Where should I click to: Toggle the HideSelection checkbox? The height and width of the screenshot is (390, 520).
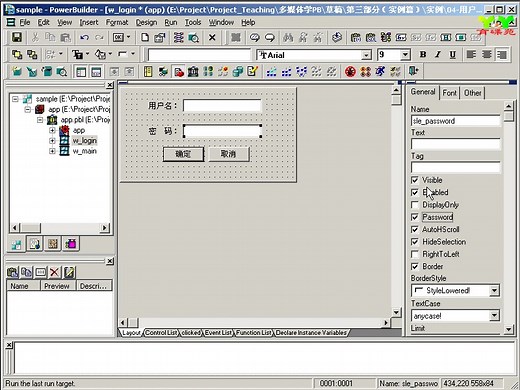415,242
